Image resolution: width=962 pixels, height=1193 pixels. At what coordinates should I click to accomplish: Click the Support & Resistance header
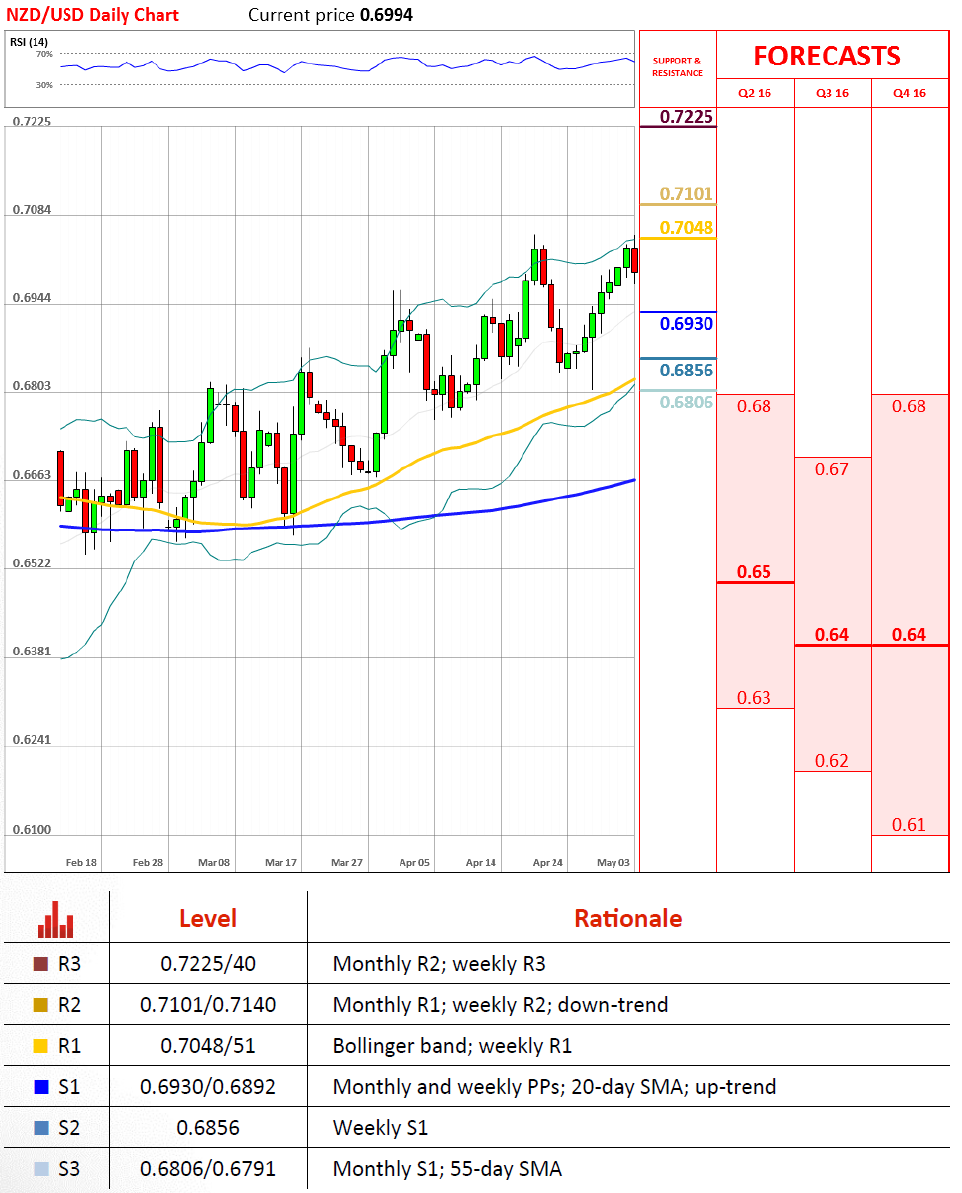[x=677, y=67]
